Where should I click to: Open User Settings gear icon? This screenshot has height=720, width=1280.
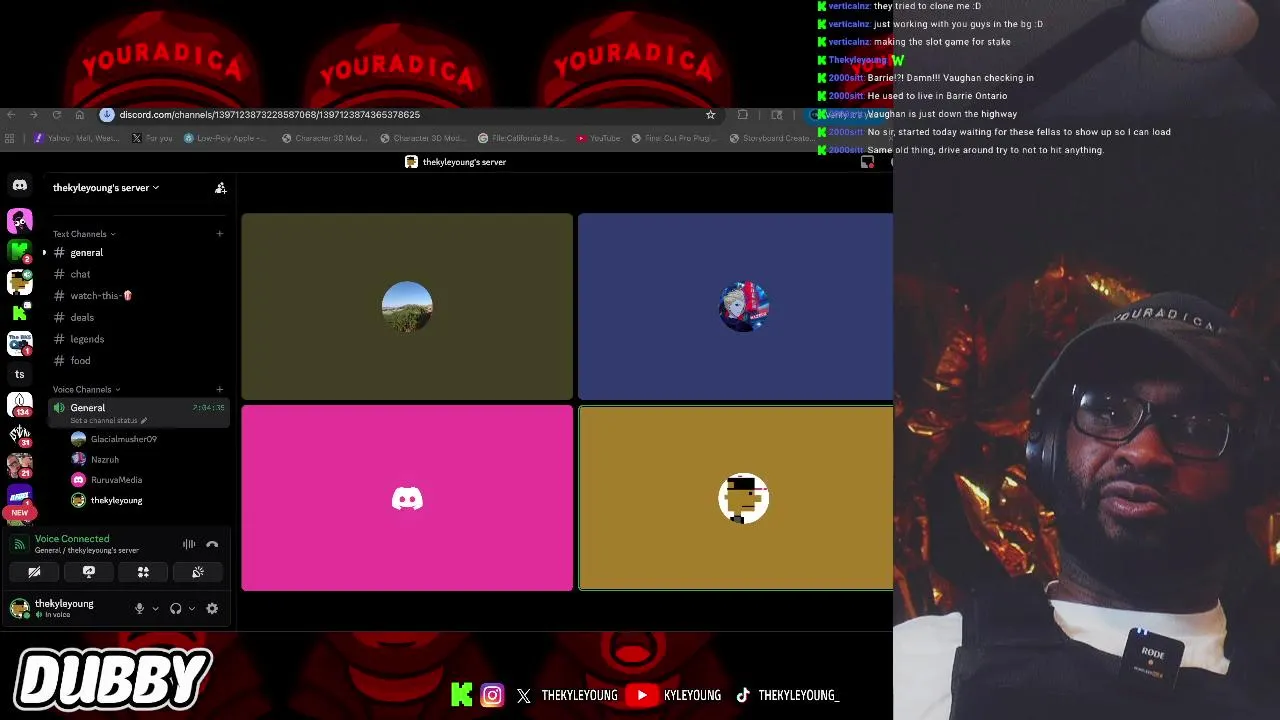pyautogui.click(x=212, y=608)
